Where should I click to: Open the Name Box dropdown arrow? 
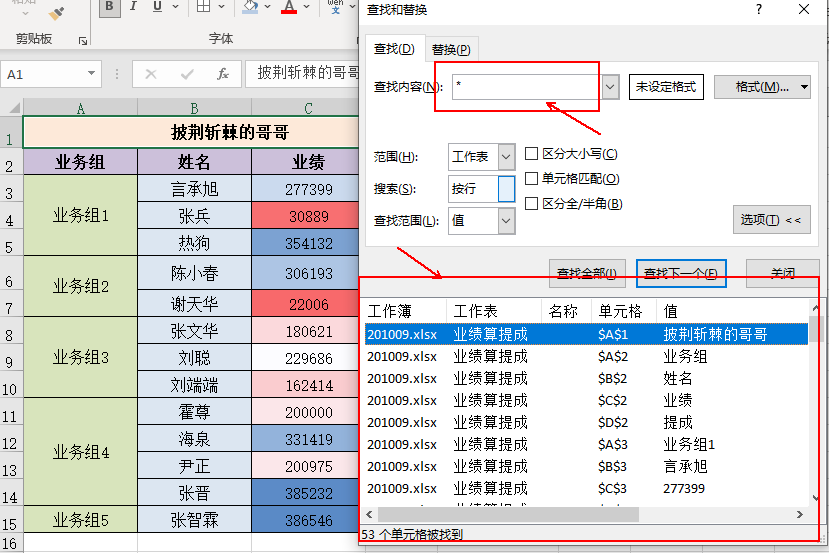(91, 73)
